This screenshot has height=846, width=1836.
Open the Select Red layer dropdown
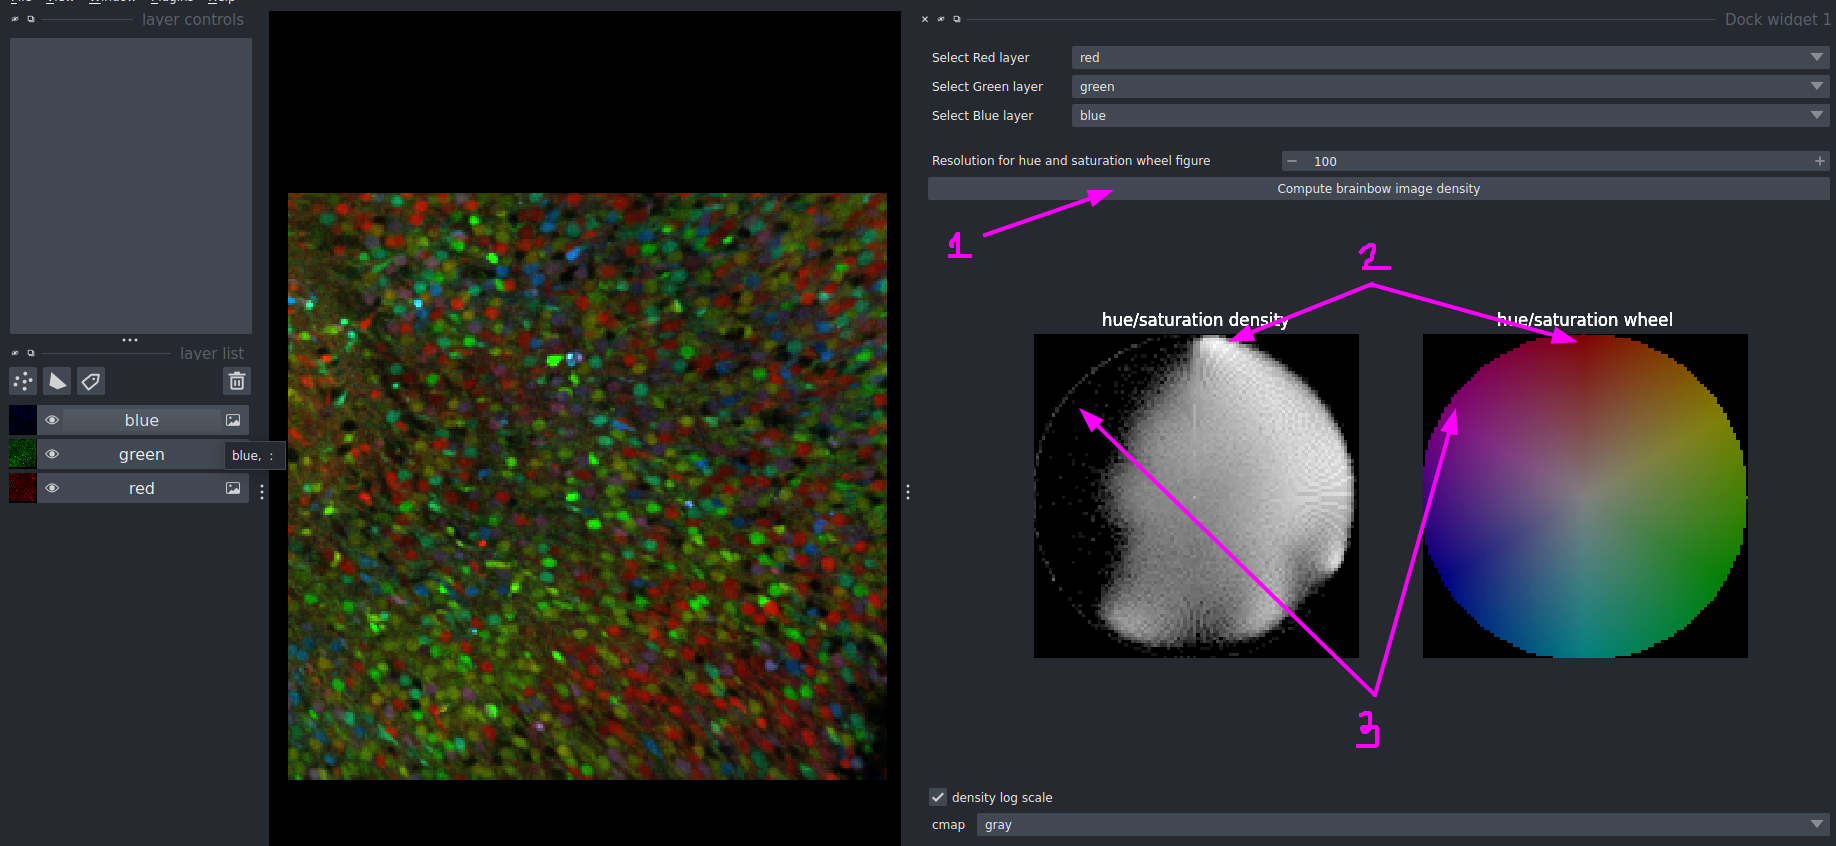pyautogui.click(x=1450, y=58)
